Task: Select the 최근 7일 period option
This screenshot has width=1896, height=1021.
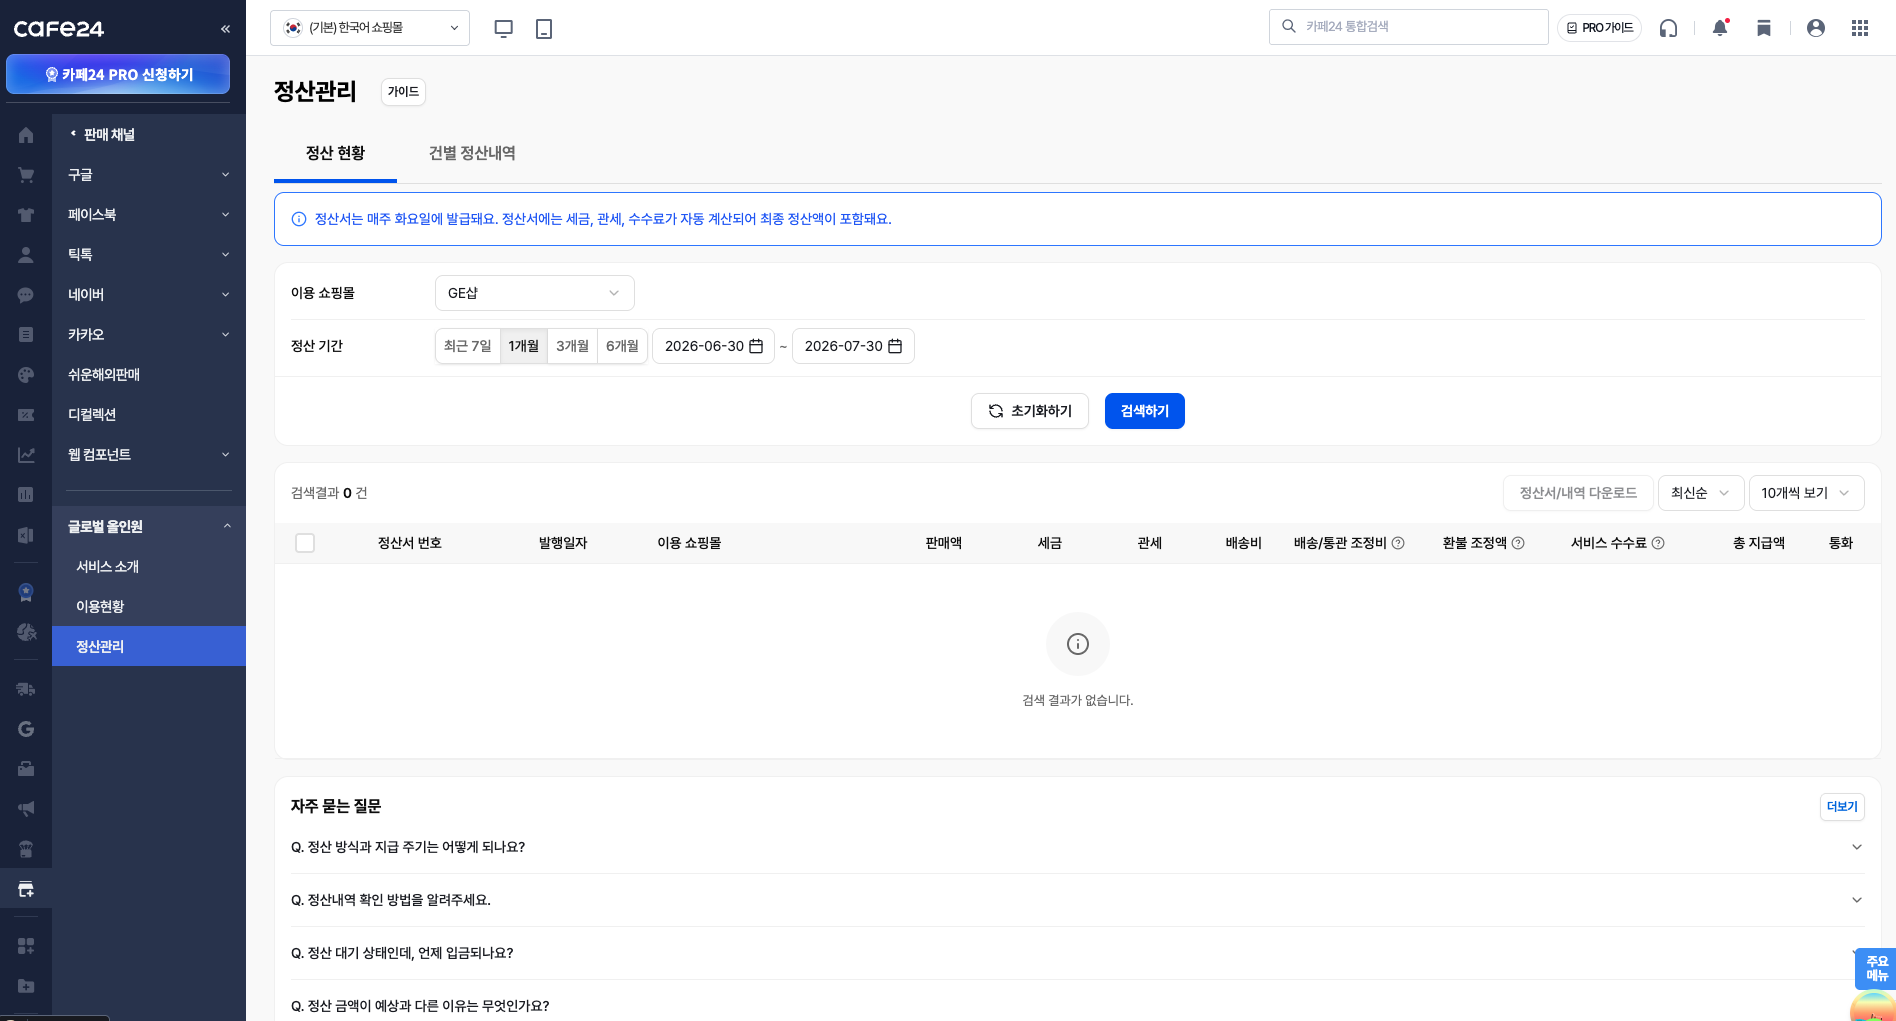Action: (468, 346)
